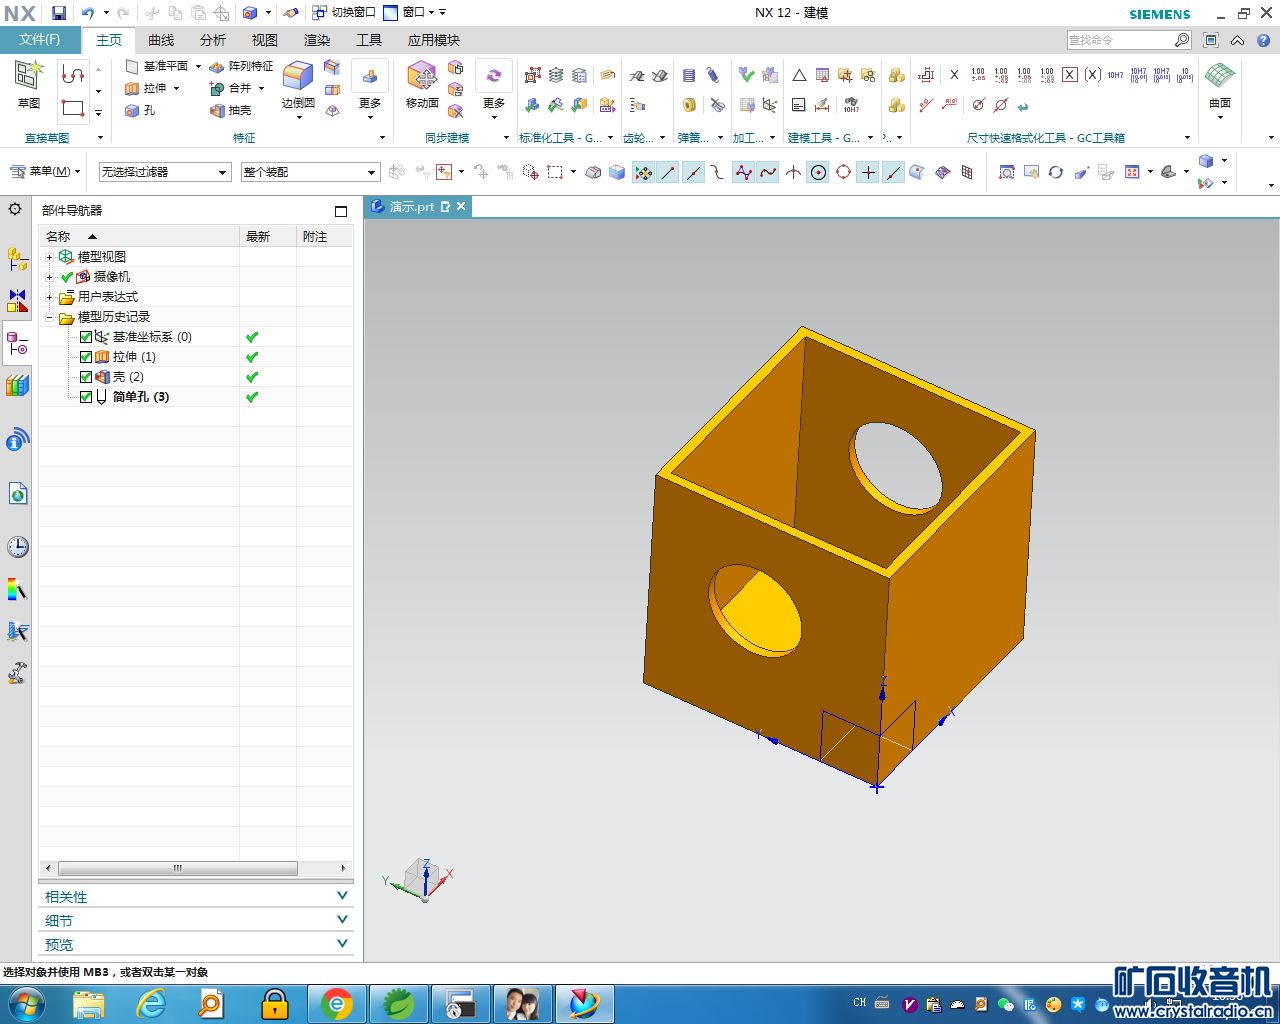
Task: Toggle the snap to end point icon
Action: point(668,172)
